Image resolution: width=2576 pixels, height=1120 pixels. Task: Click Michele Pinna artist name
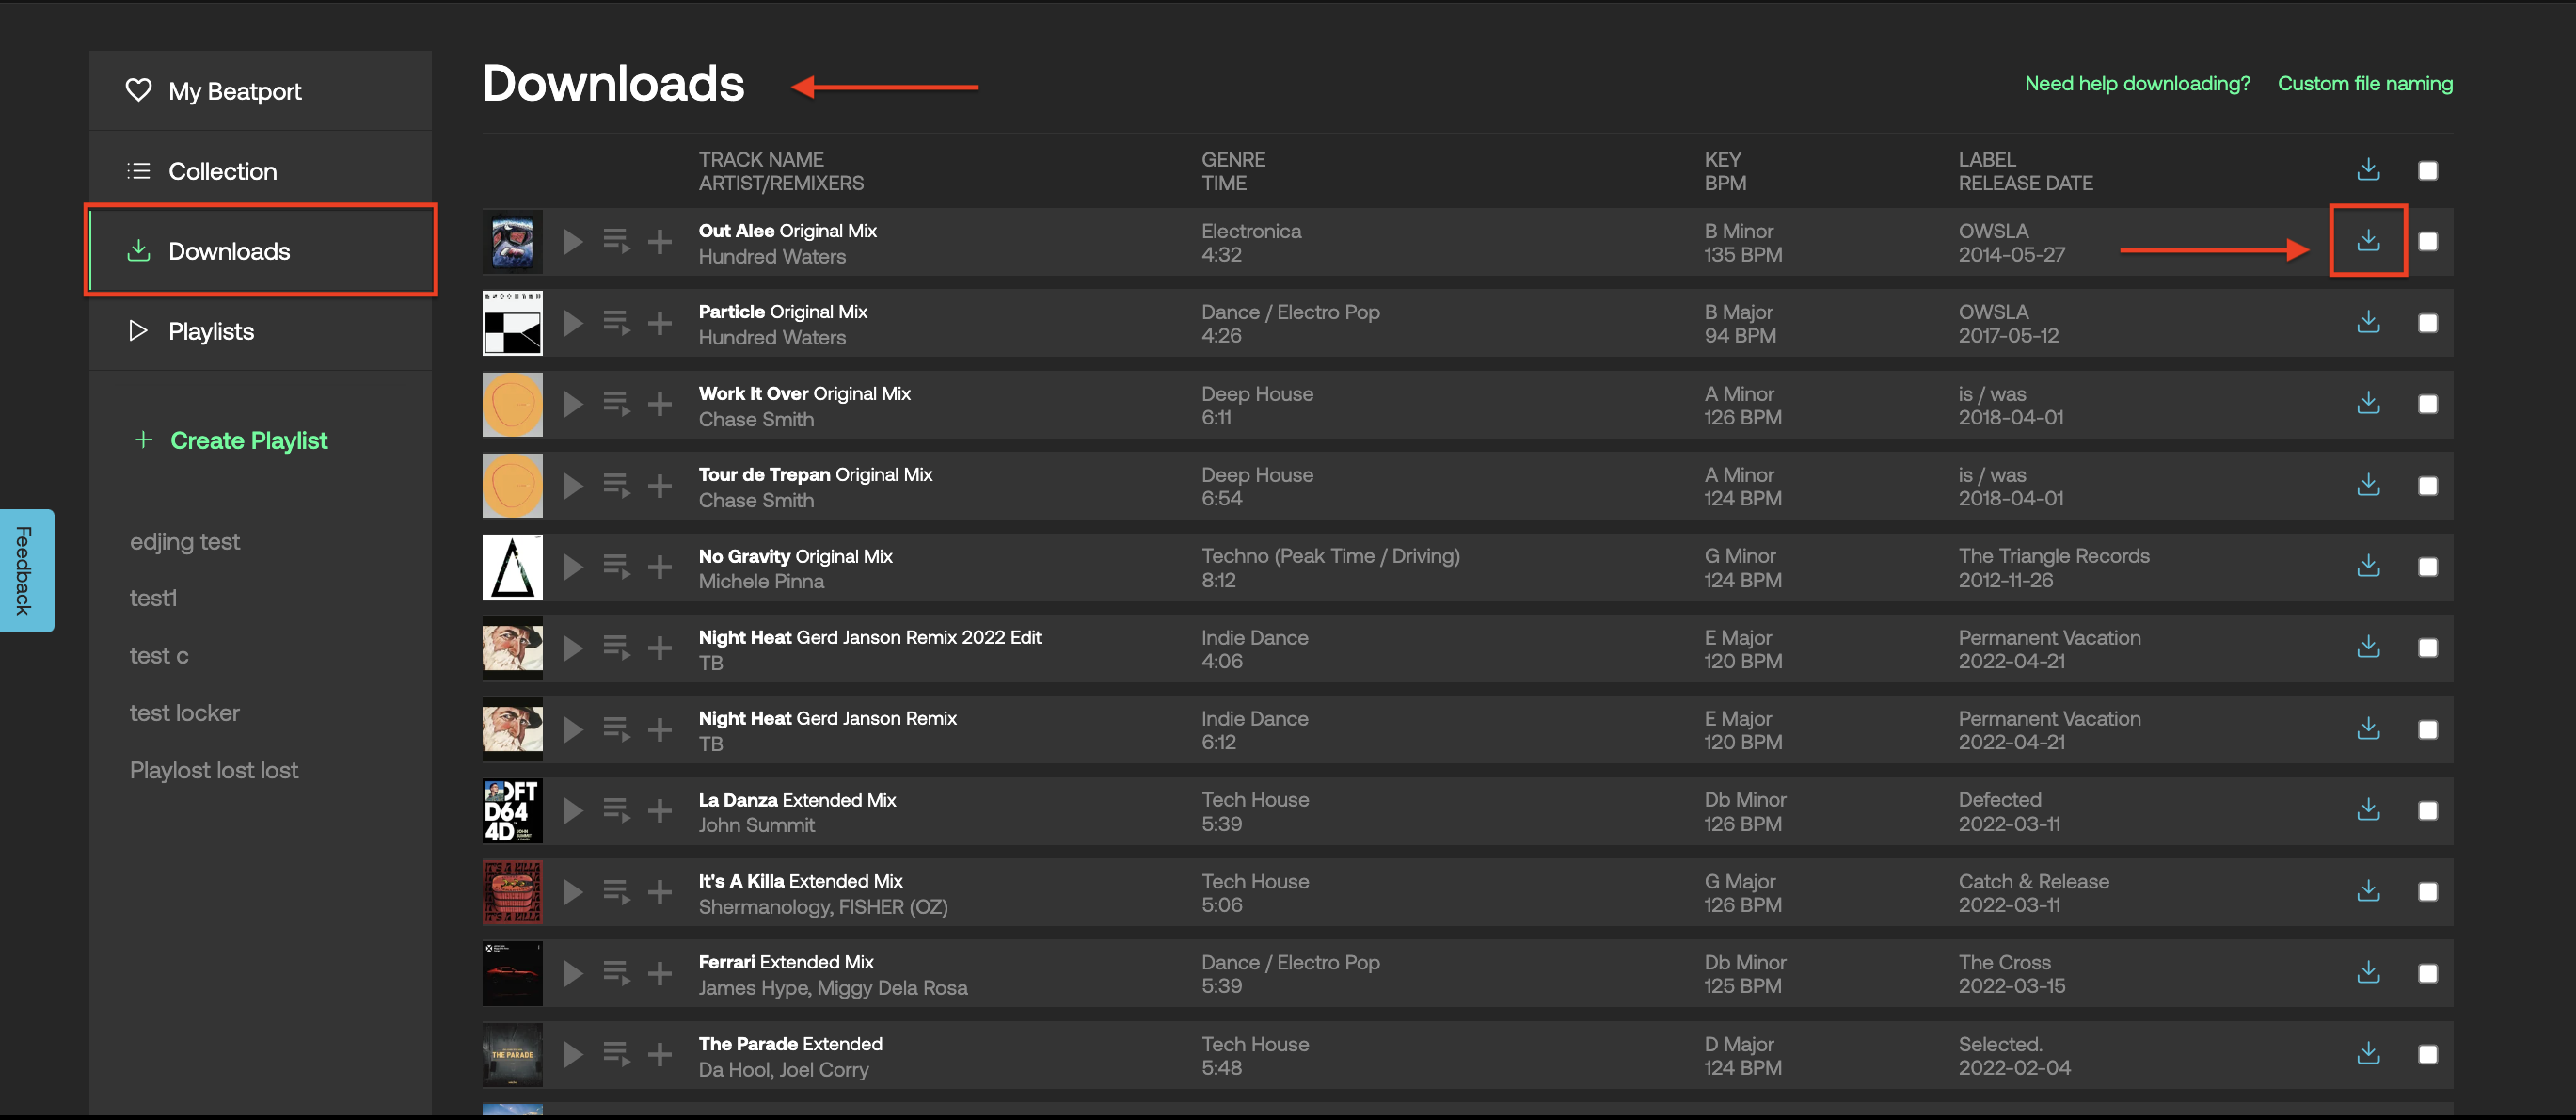[x=761, y=581]
